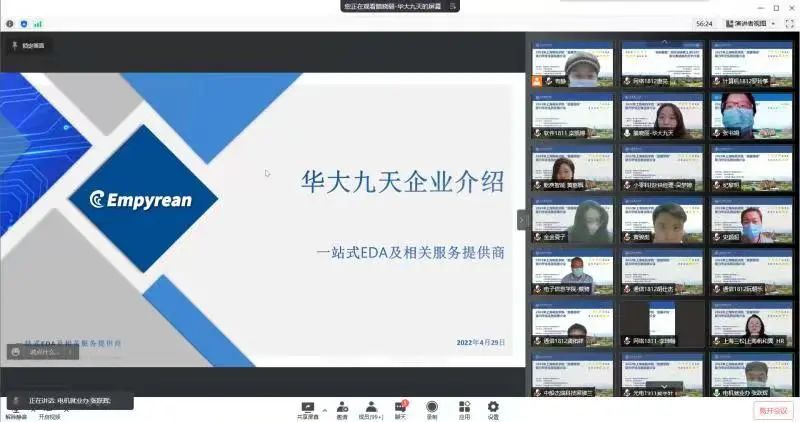
Task: Enter full screen mode
Action: (x=788, y=23)
